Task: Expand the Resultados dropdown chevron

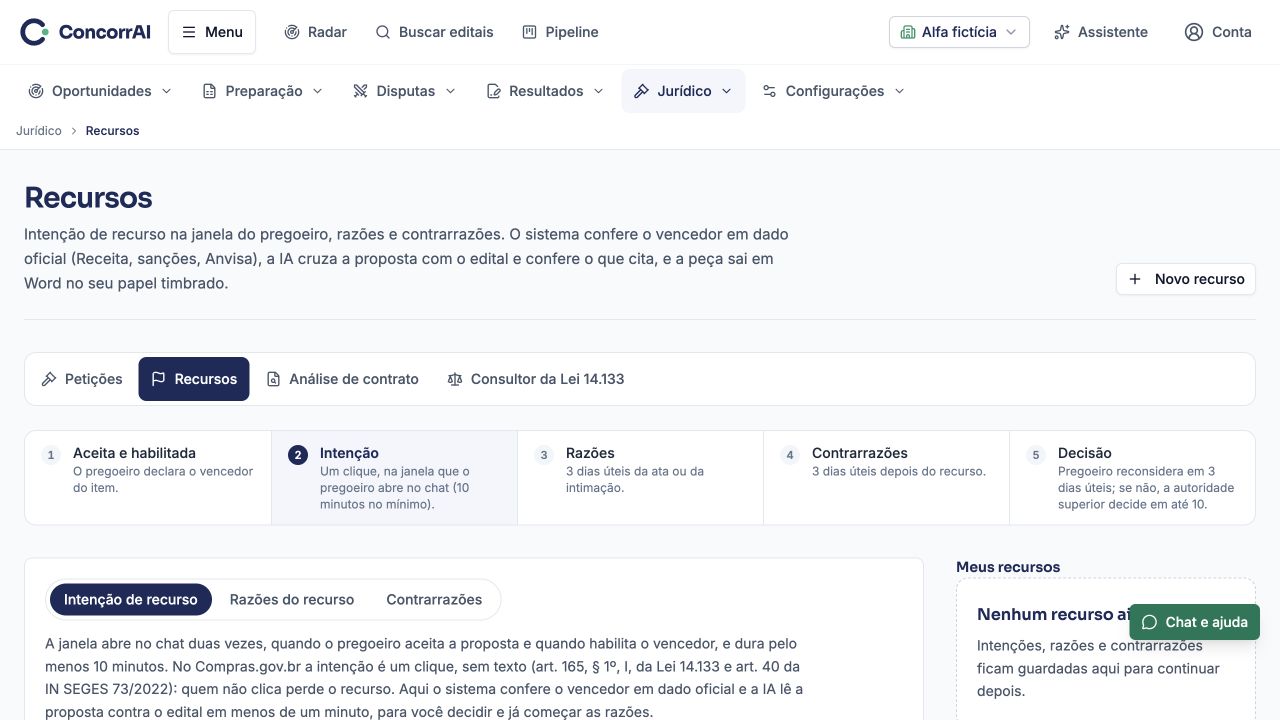Action: (598, 91)
